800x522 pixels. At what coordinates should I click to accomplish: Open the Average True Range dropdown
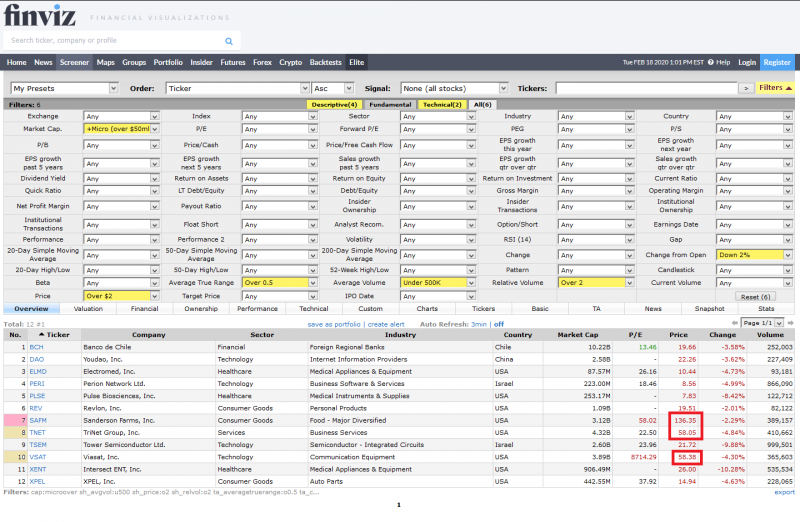tap(280, 283)
